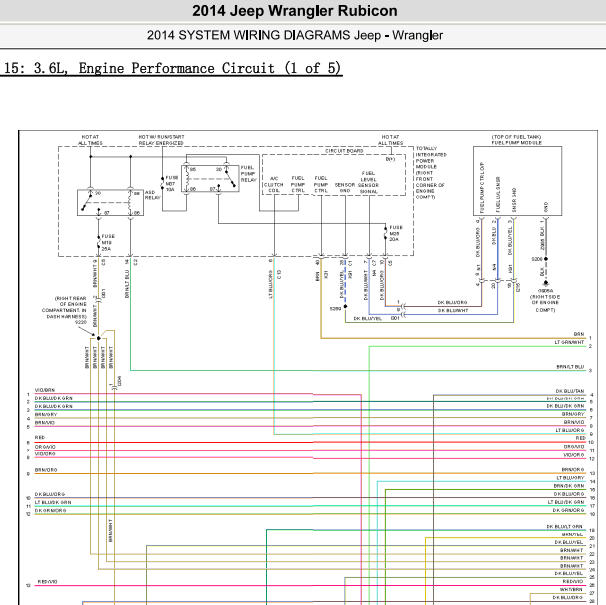Viewport: 606px width, 605px height.
Task: Select the 'ASD RELAY' label
Action: (x=152, y=195)
